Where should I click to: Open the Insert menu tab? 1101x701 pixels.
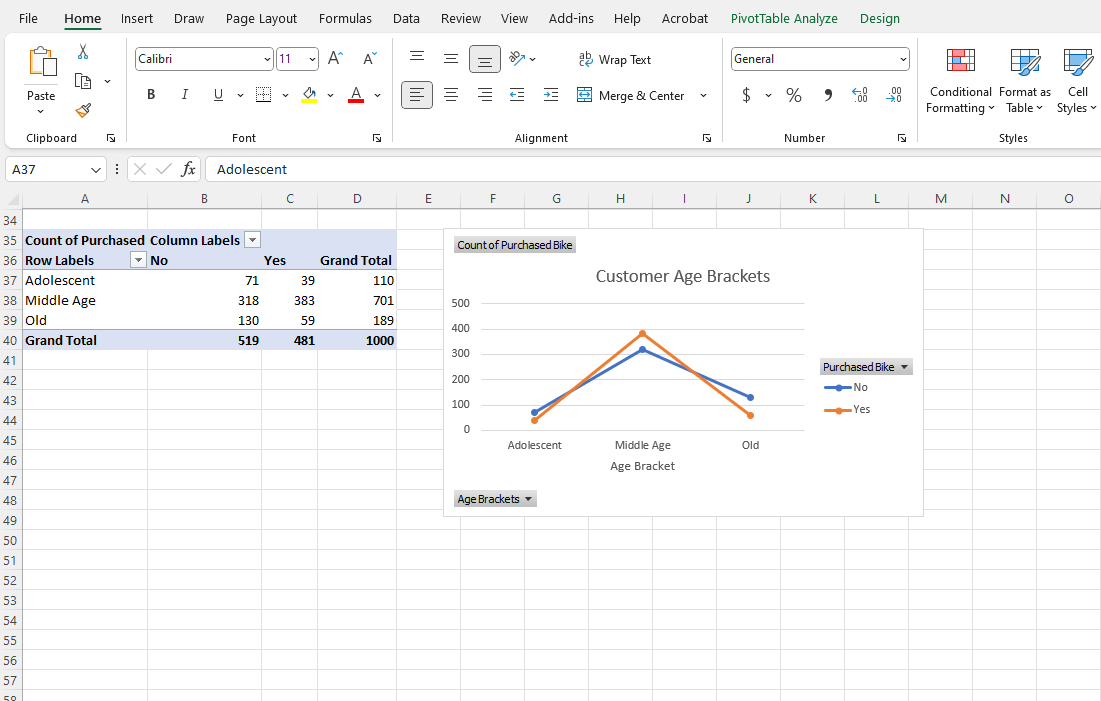click(x=136, y=18)
